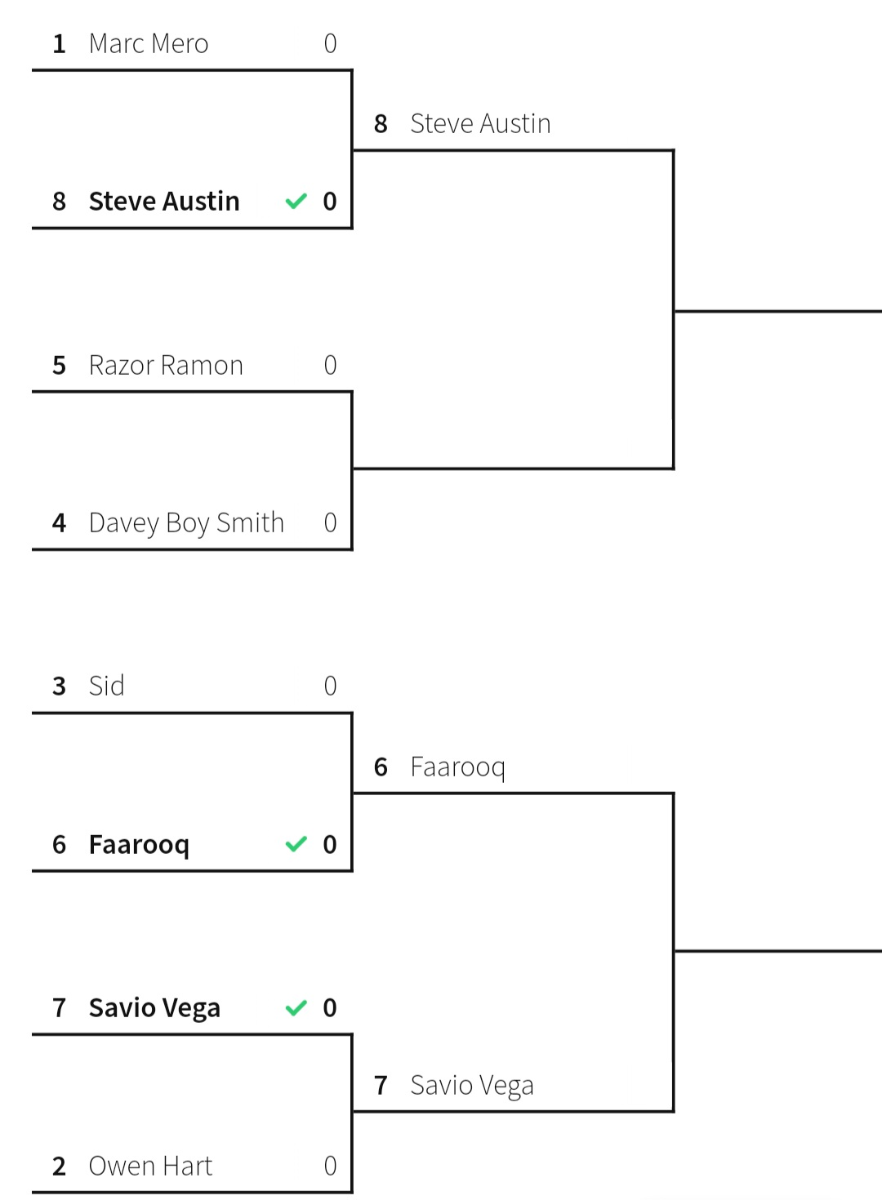This screenshot has height=1200, width=882.
Task: Select the bold Steve Austin first-round entry
Action: pos(164,202)
